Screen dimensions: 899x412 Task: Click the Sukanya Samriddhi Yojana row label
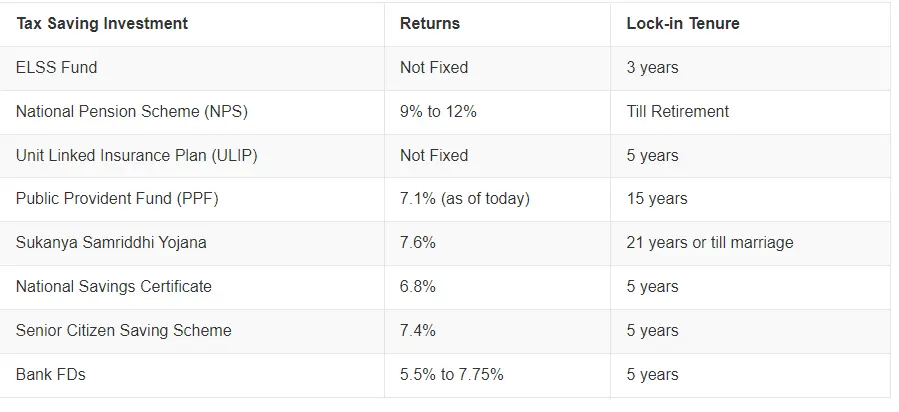coord(111,243)
